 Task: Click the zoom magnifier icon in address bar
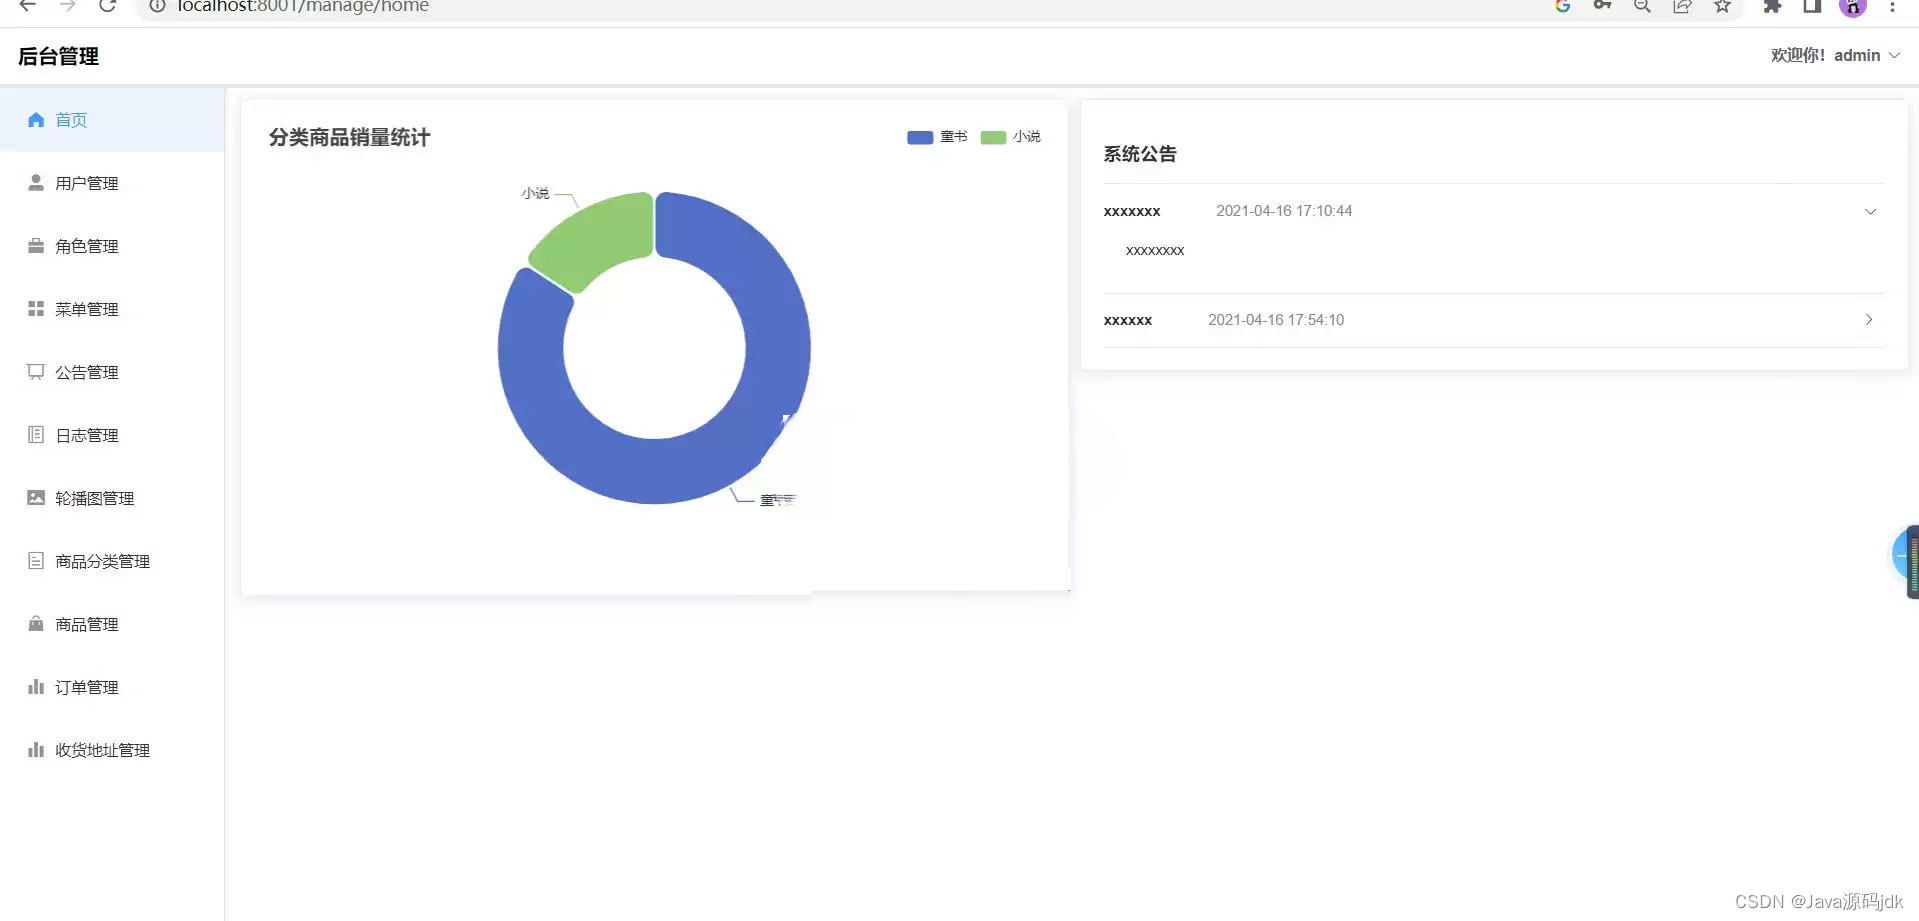1642,6
